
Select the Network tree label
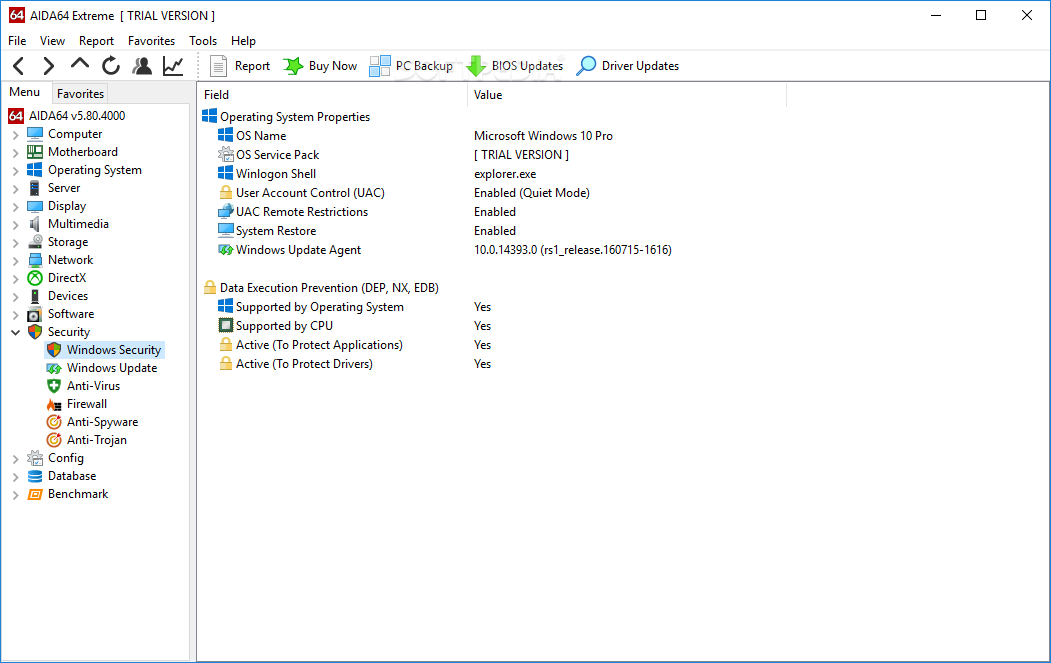pos(70,260)
